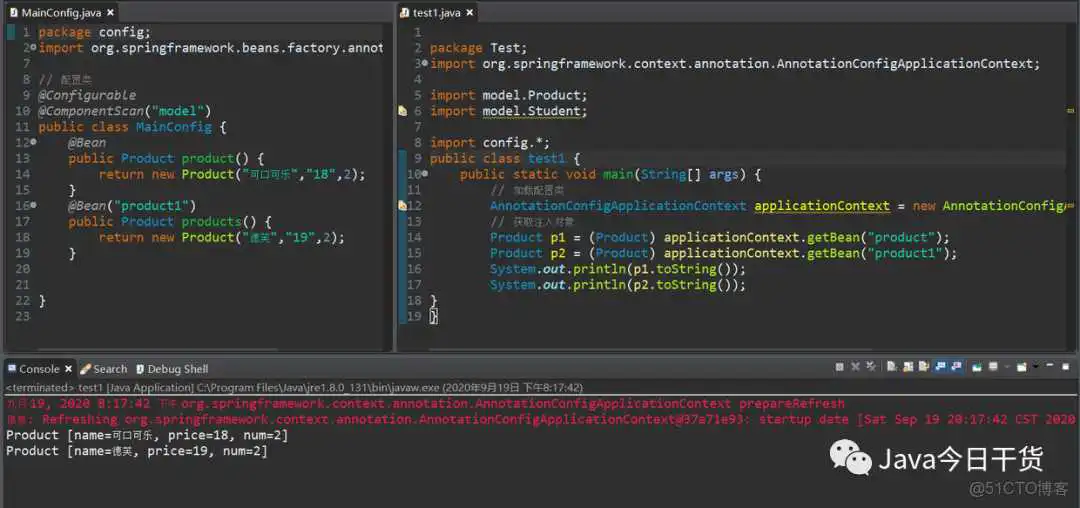Click warning marker on 'import model.Student' line
Screen dimensions: 1080x508
click(403, 111)
